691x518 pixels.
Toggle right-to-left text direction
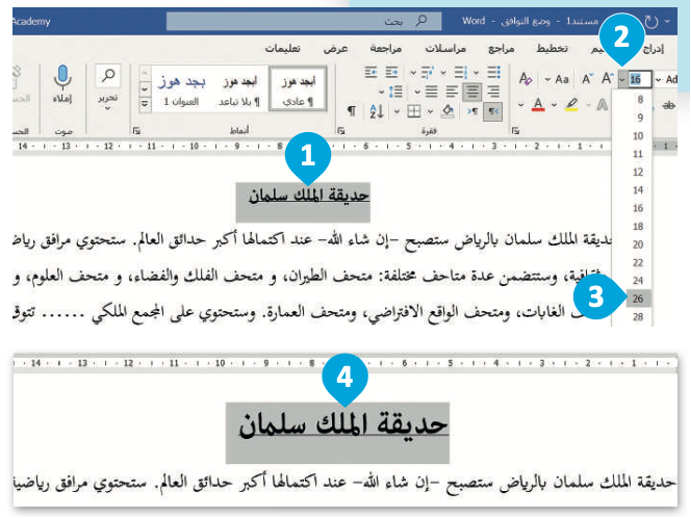click(x=492, y=112)
